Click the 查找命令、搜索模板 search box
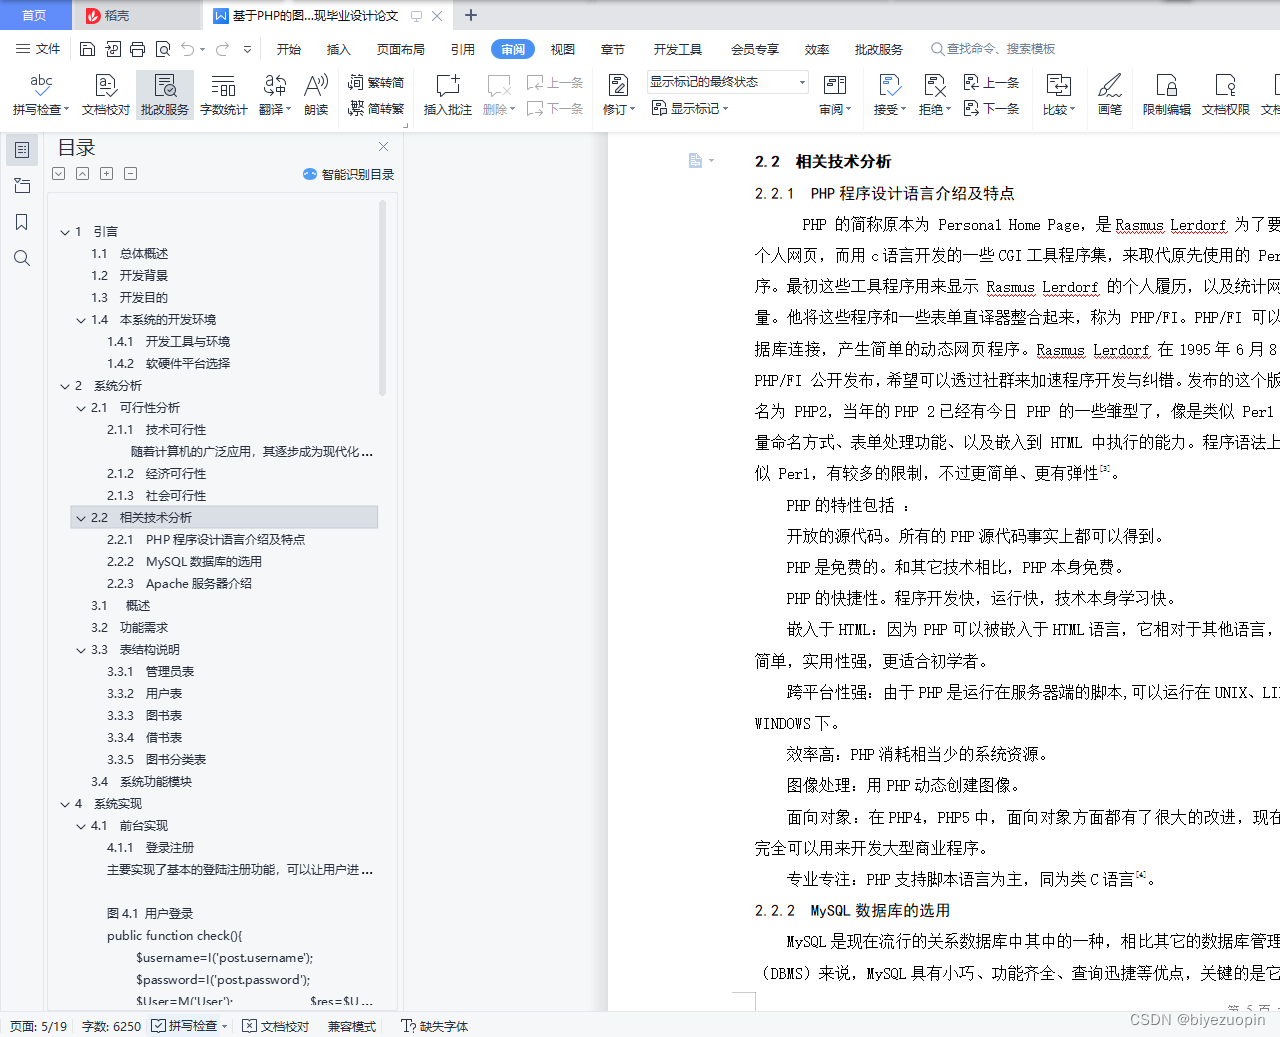This screenshot has width=1280, height=1037. [993, 49]
